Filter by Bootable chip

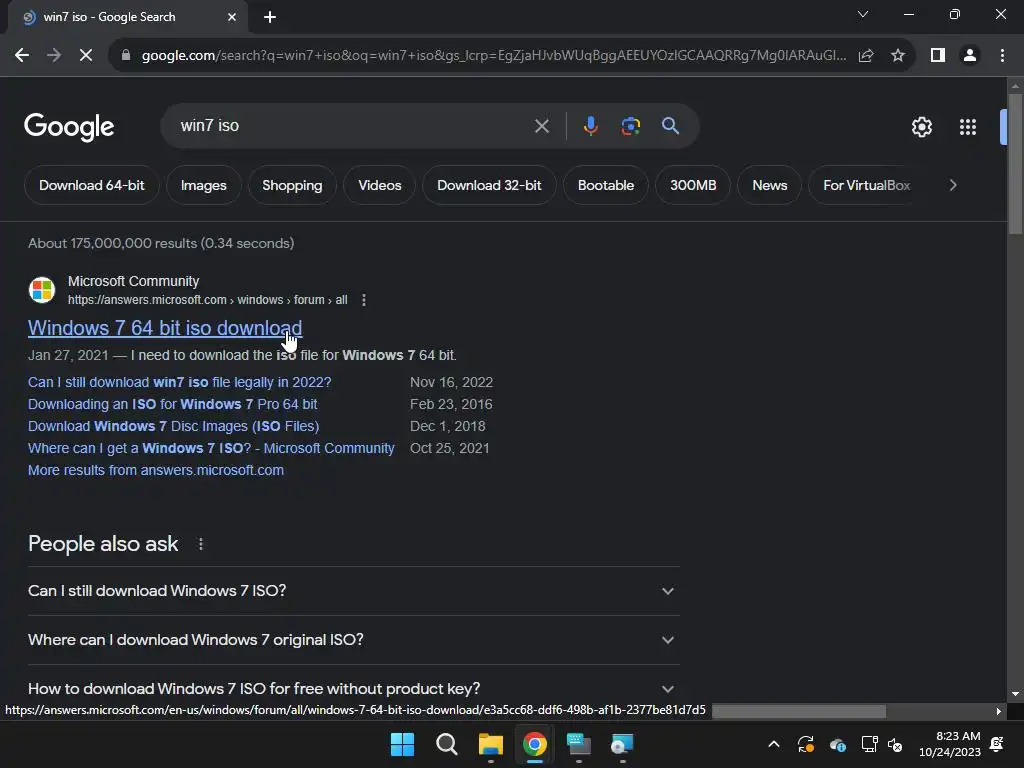pyautogui.click(x=605, y=185)
